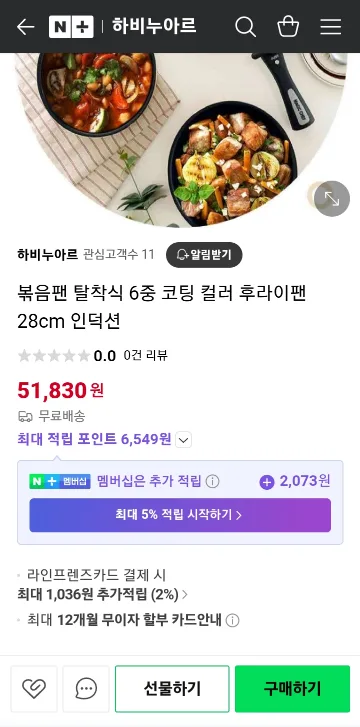Tap the 구매하기 button
The width and height of the screenshot is (360, 727).
(x=292, y=689)
